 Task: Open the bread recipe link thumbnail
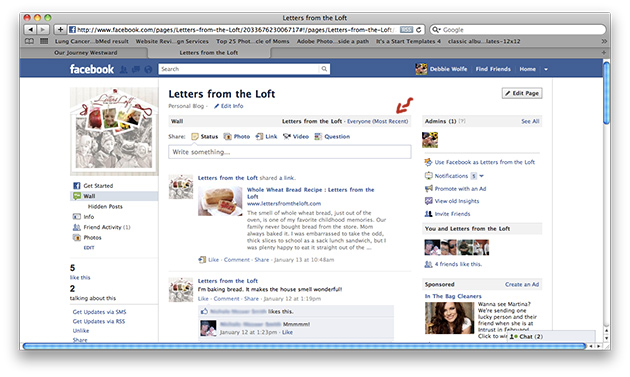click(x=220, y=201)
